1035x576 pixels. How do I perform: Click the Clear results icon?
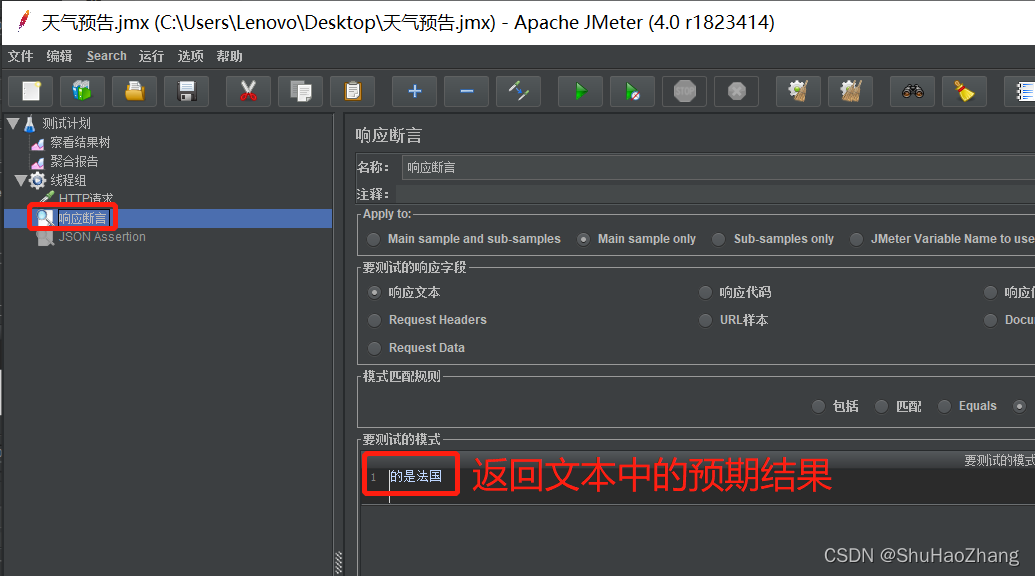click(x=798, y=91)
